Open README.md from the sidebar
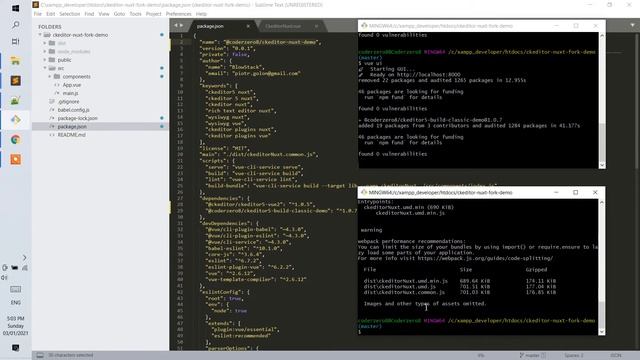 tap(71, 135)
